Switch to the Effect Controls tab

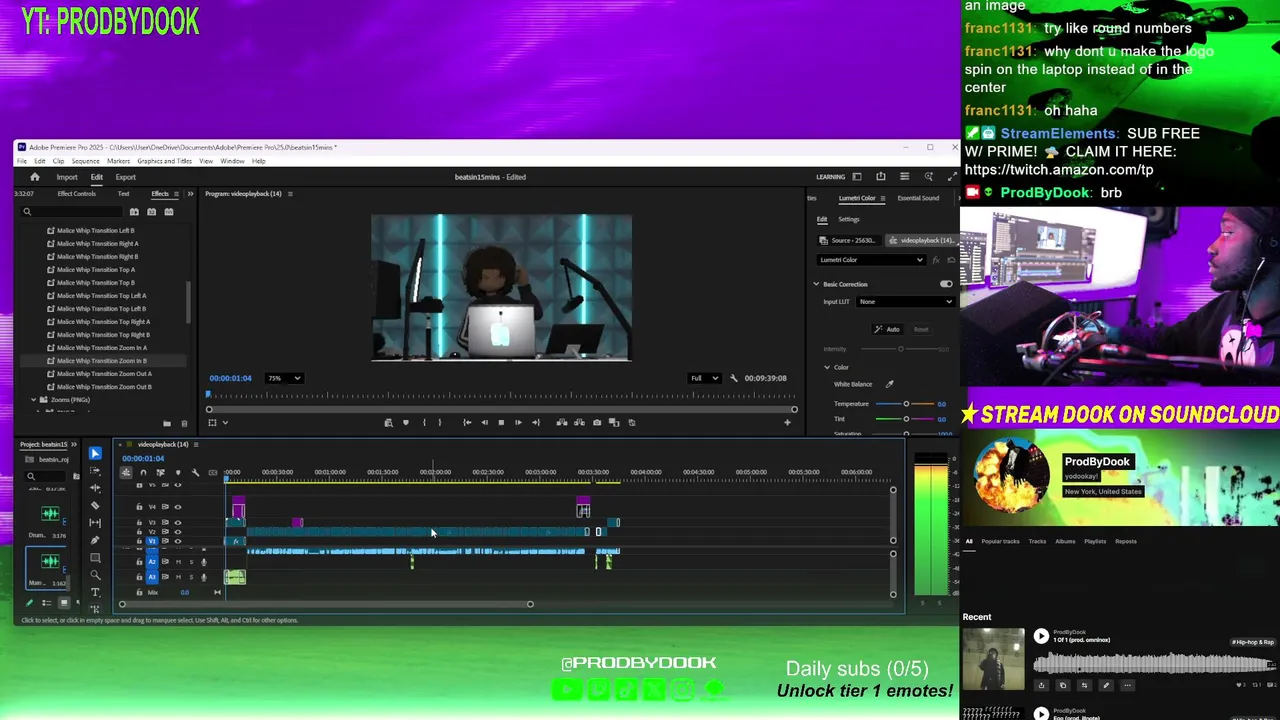coord(76,194)
